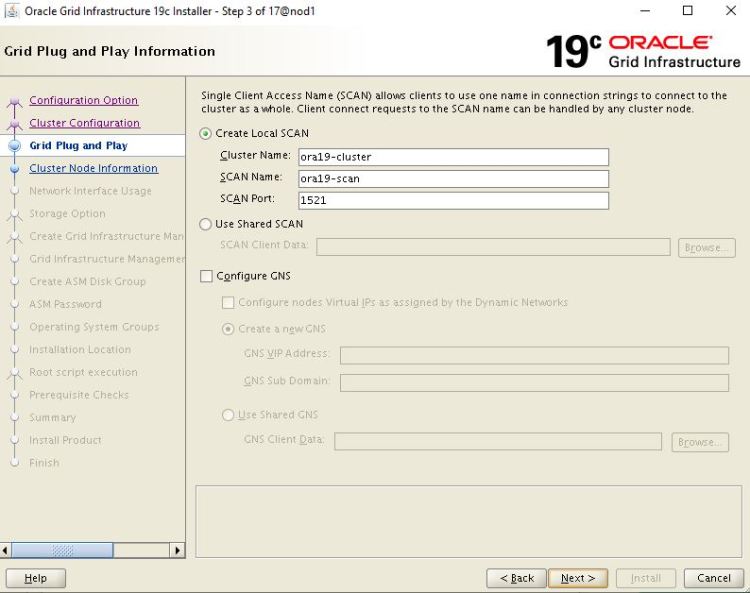The image size is (750, 593).
Task: Click left arrow of sidebar horizontal scrollbar
Action: pyautogui.click(x=8, y=550)
